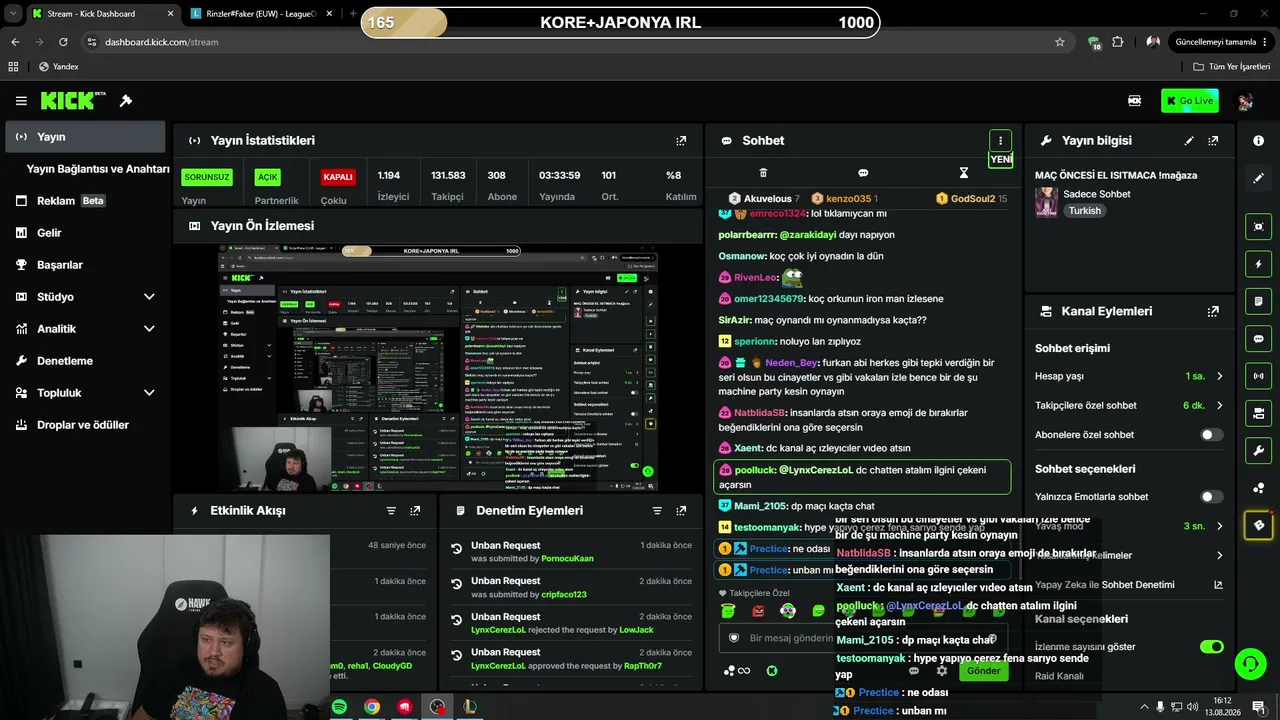Open Takipçilere özel sohbet duration chevron

[1220, 406]
